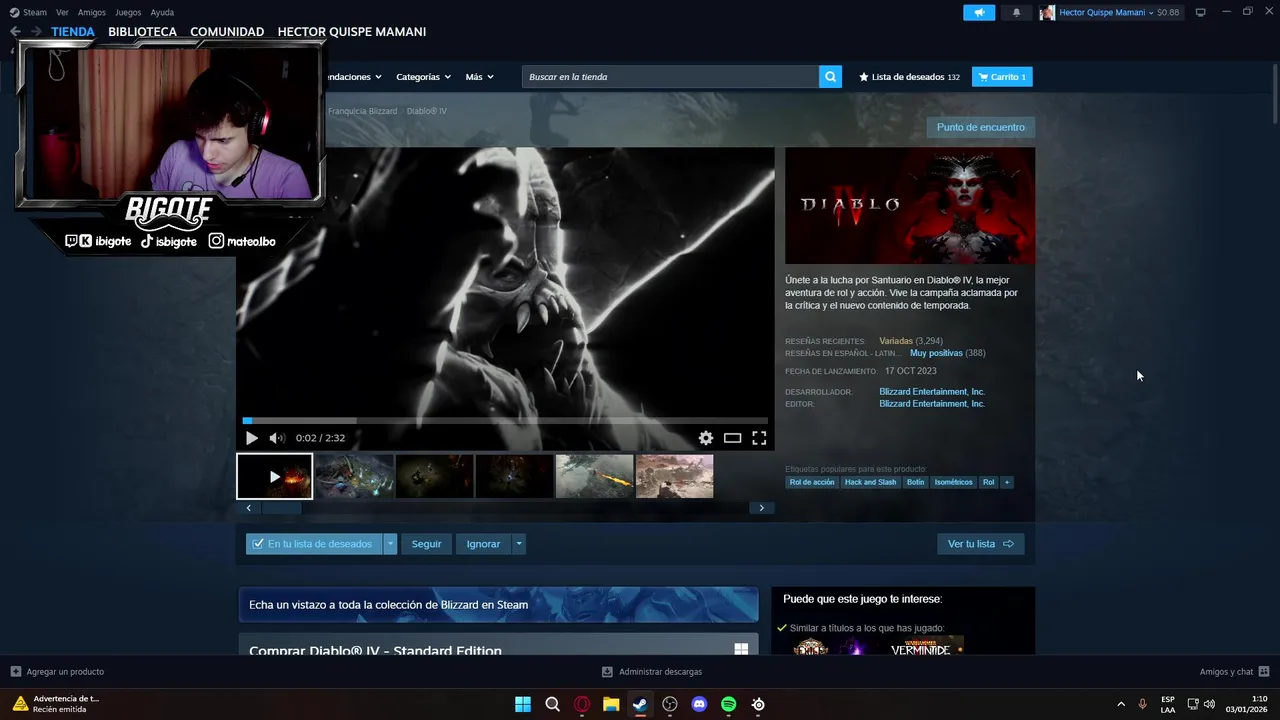Image resolution: width=1280 pixels, height=720 pixels.
Task: Open File Explorer from taskbar
Action: pos(611,704)
